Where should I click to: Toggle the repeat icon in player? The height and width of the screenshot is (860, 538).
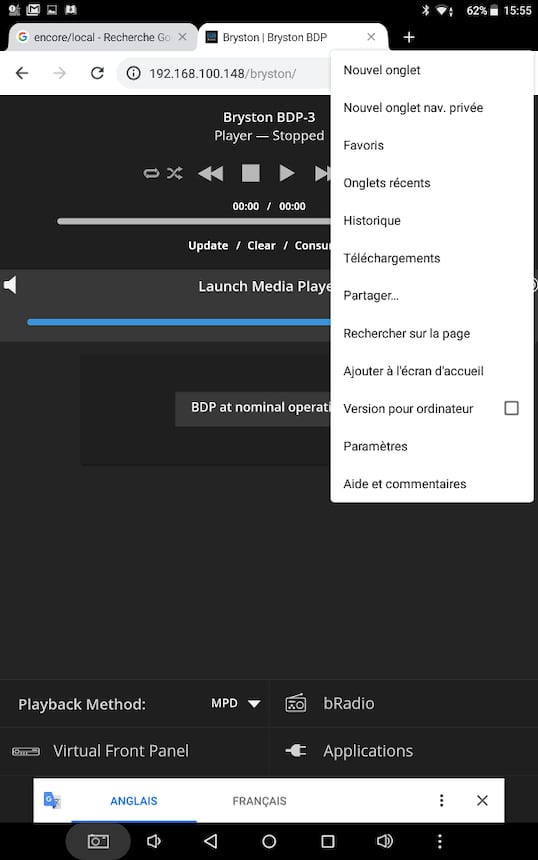[151, 173]
